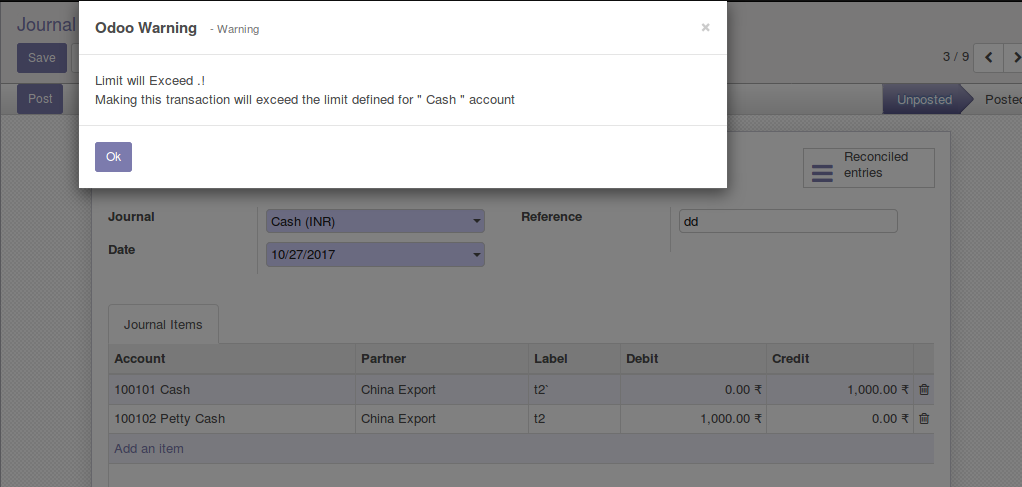
Task: Click the Reference input field
Action: point(787,221)
